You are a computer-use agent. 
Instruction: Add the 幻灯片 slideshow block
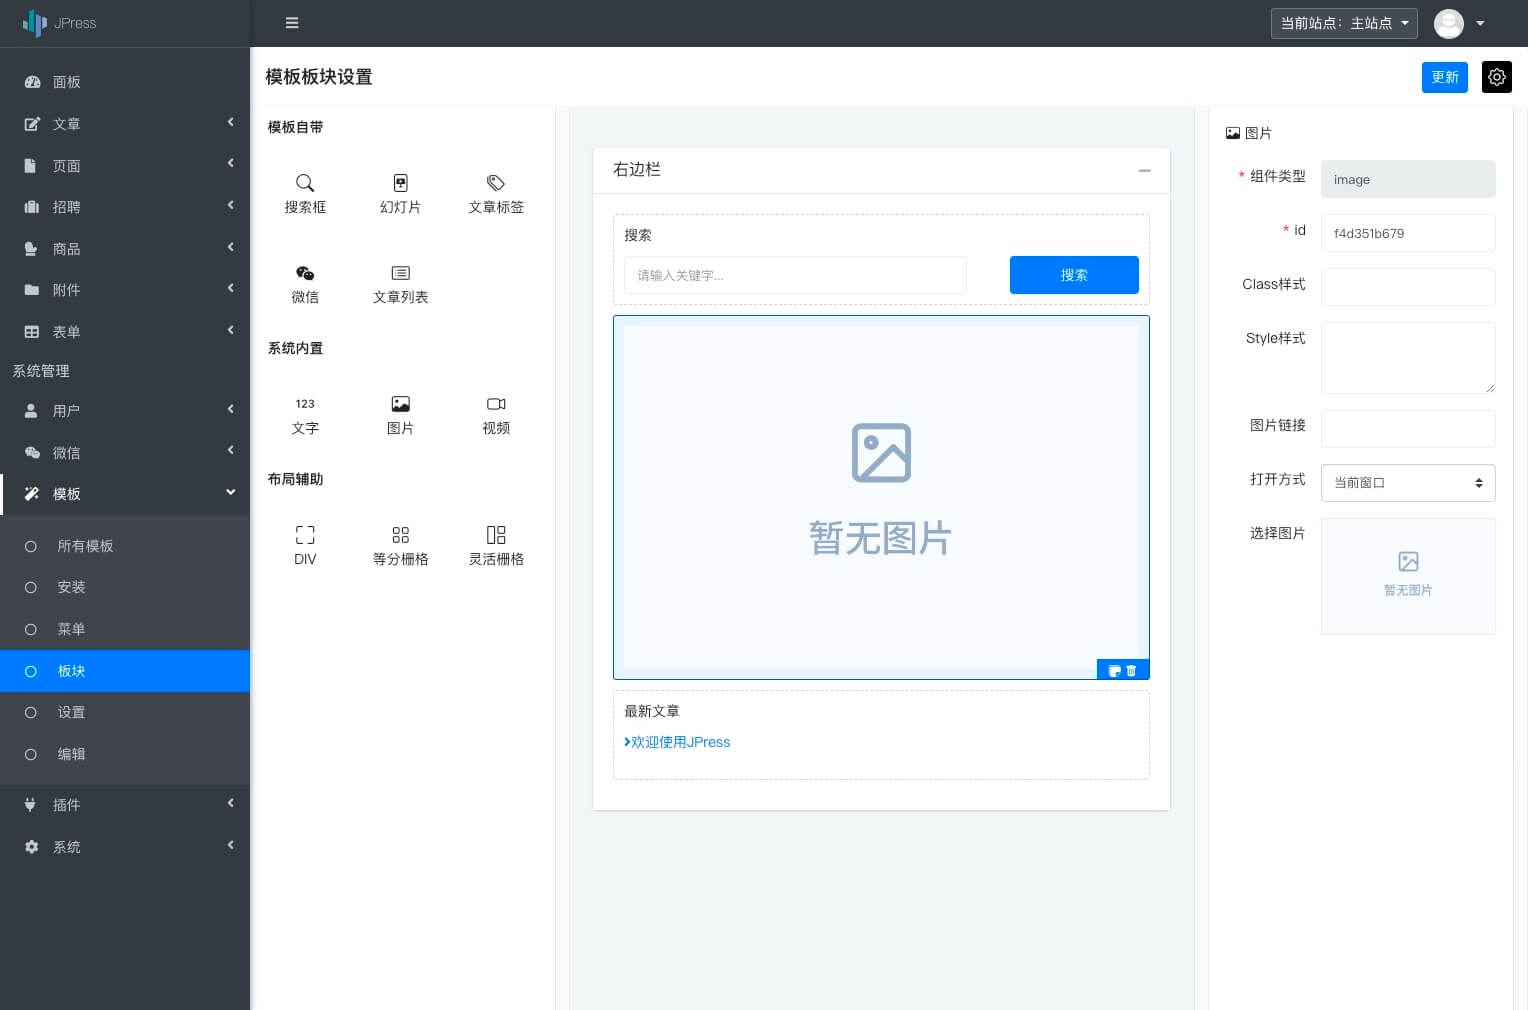click(400, 194)
